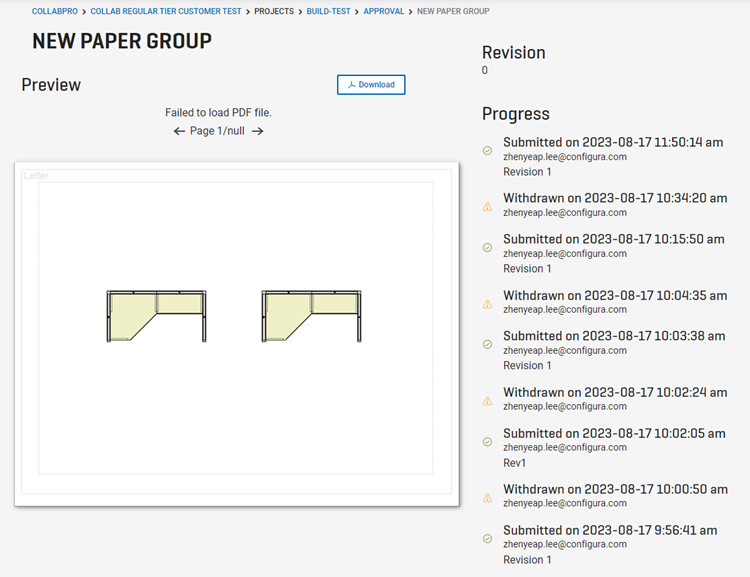750x577 pixels.
Task: Select 'Submitted on 2023-08-17 10:15:50 am' entry
Action: [x=614, y=239]
